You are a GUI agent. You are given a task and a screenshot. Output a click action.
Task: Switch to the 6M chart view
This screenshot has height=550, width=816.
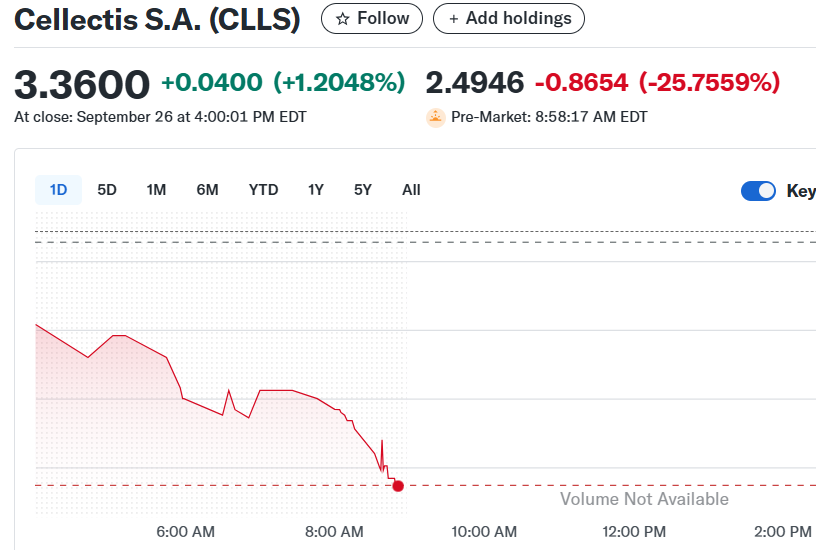tap(207, 190)
